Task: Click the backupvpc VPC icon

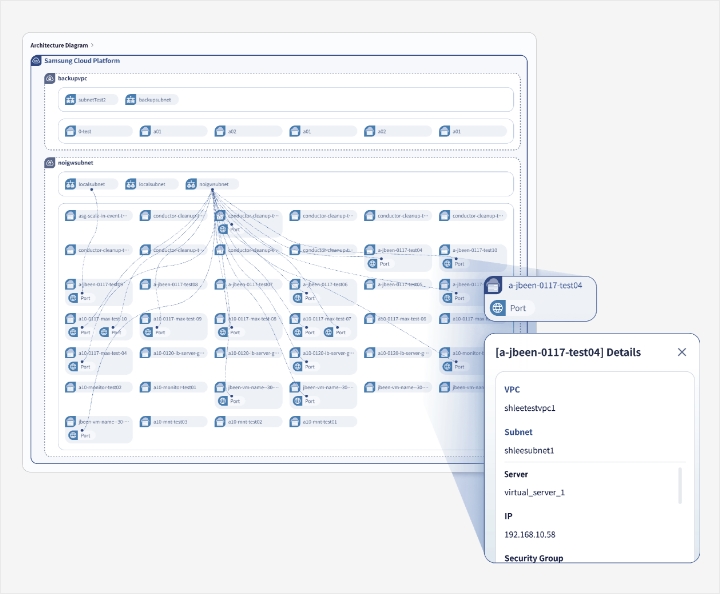Action: (50, 78)
